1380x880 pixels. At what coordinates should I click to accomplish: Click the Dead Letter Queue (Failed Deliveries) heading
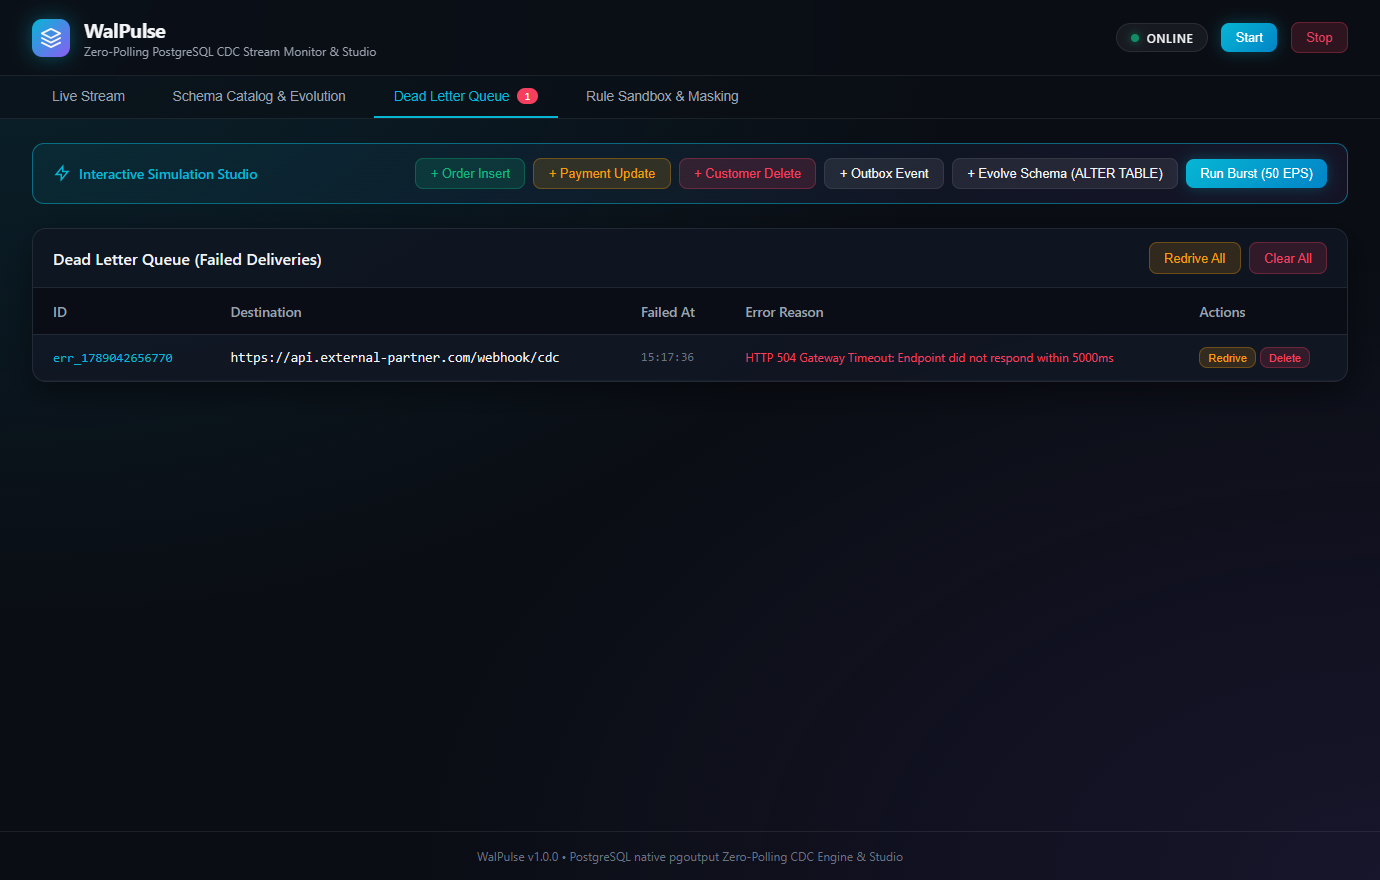click(187, 259)
